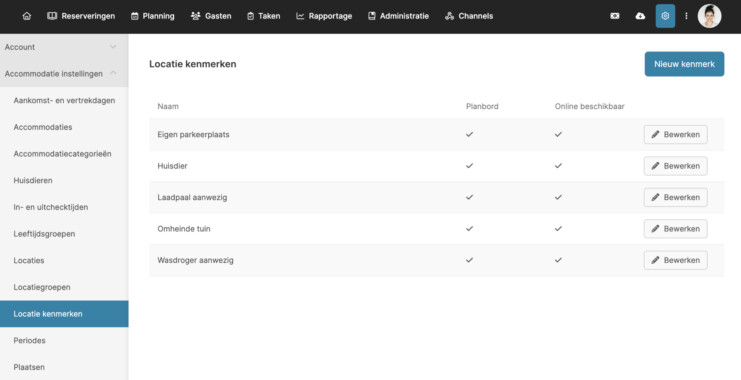
Task: Click the Naam column header
Action: click(168, 106)
